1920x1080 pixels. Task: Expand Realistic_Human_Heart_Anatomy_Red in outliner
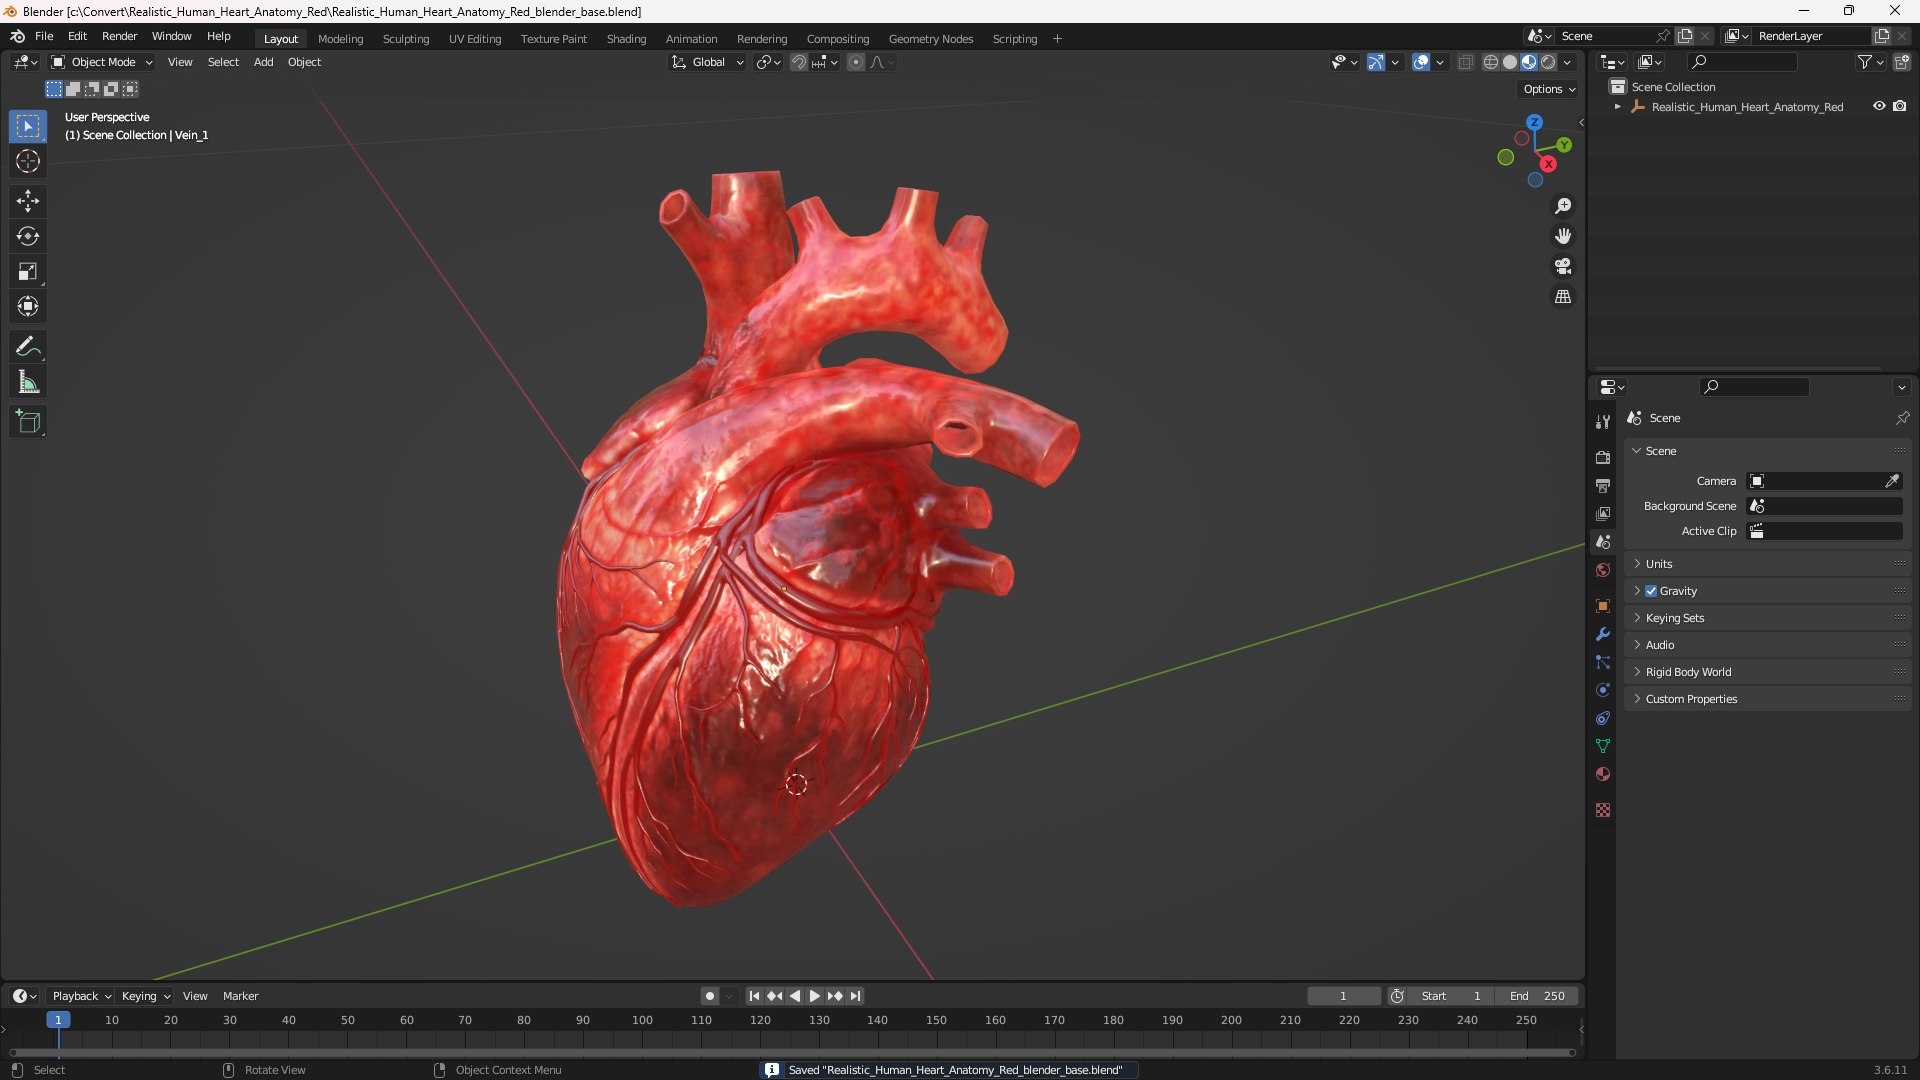tap(1617, 107)
